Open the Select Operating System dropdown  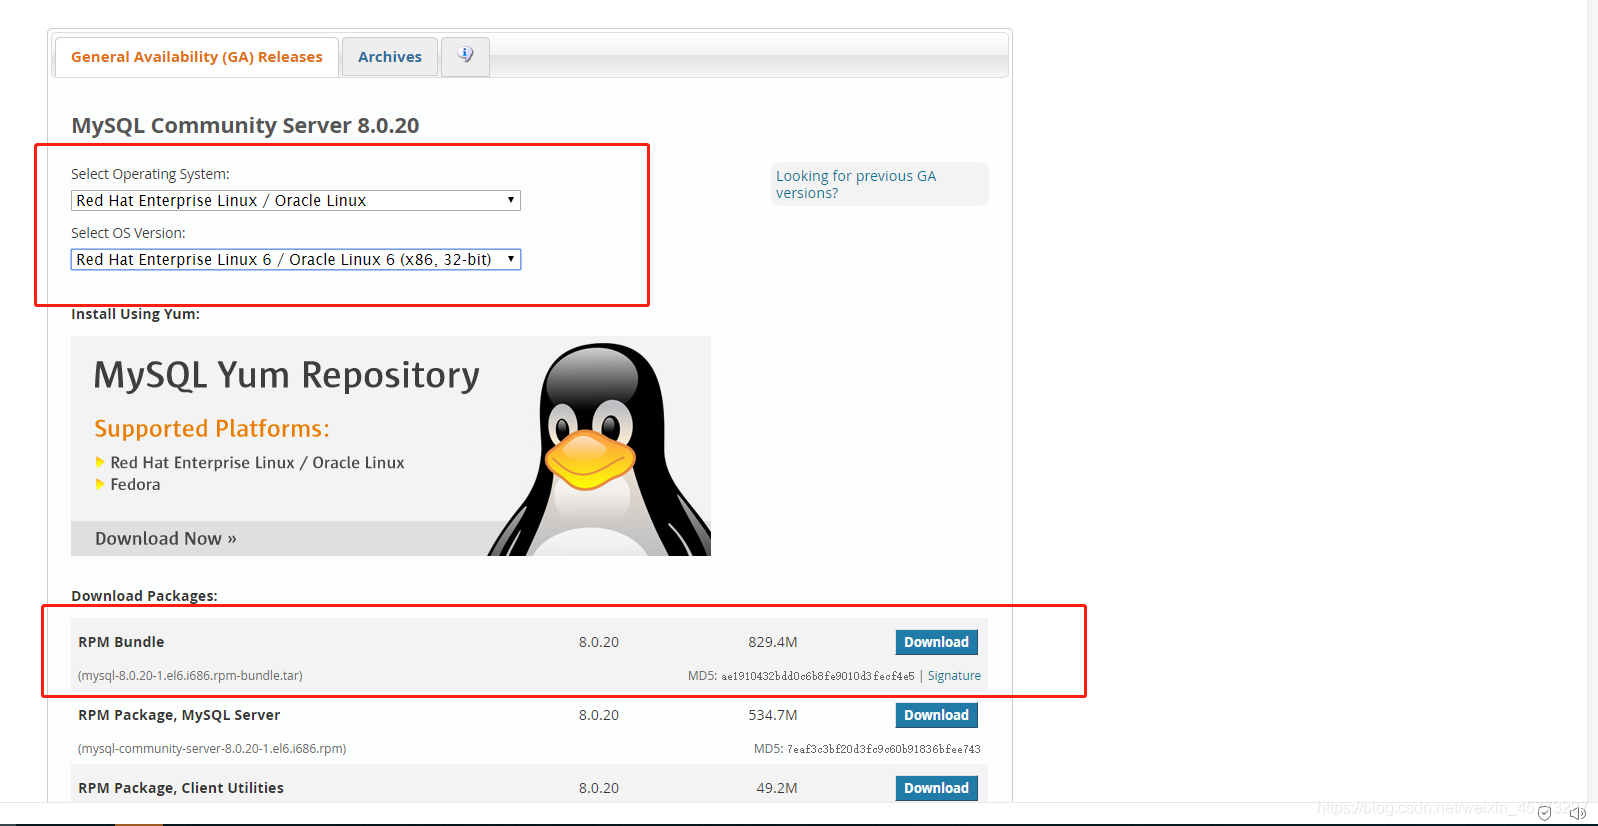tap(296, 200)
